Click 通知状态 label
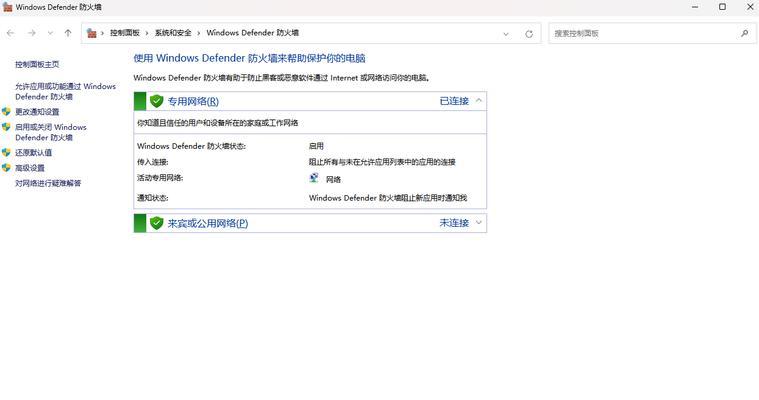This screenshot has height=400, width=759. pyautogui.click(x=152, y=198)
